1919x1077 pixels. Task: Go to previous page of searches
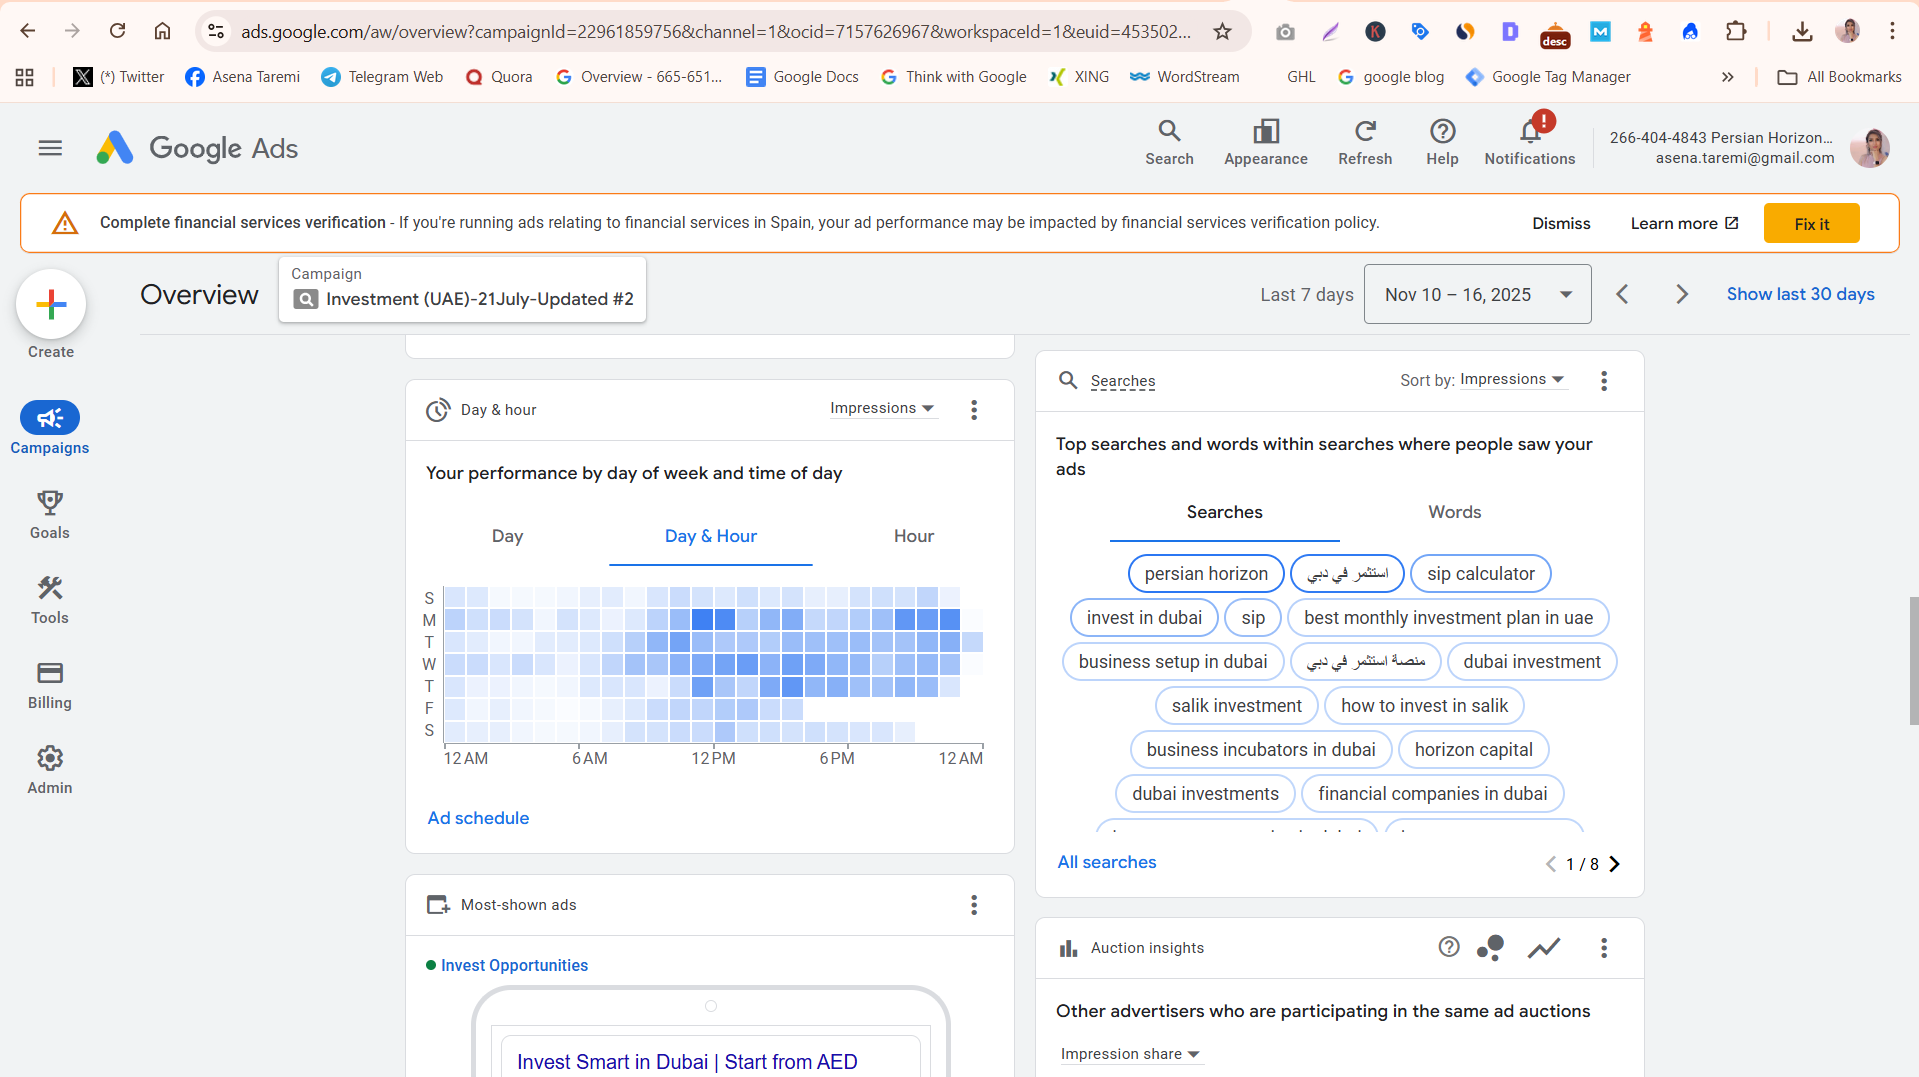pyautogui.click(x=1551, y=864)
